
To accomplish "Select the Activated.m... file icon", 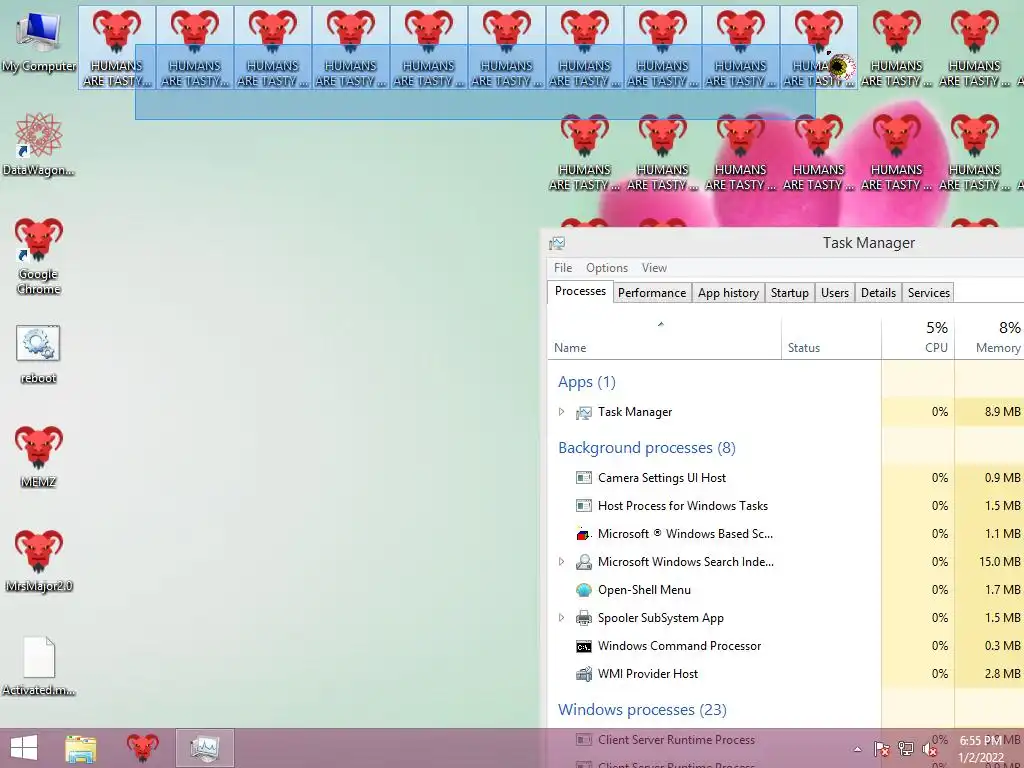I will (39, 666).
